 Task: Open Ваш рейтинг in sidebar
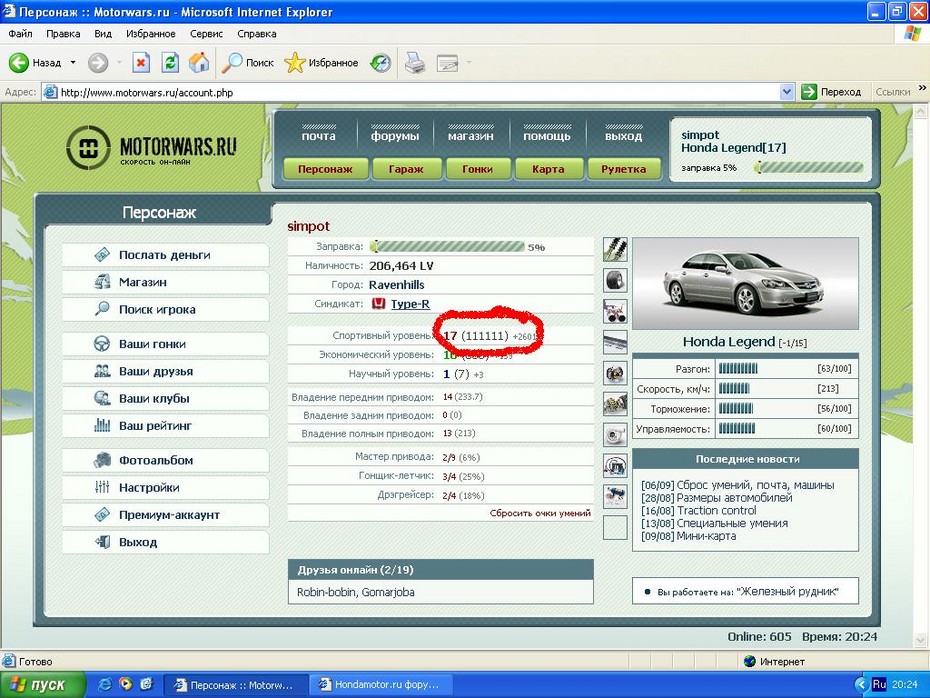click(x=165, y=426)
